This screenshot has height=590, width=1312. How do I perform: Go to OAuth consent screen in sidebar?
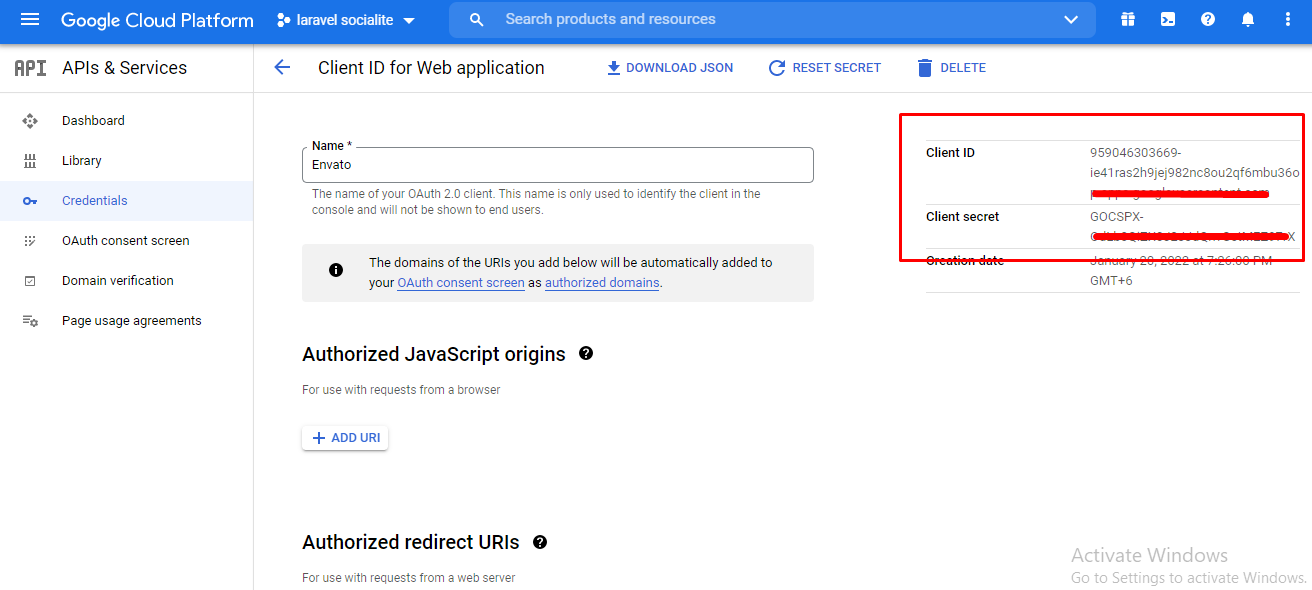point(125,241)
